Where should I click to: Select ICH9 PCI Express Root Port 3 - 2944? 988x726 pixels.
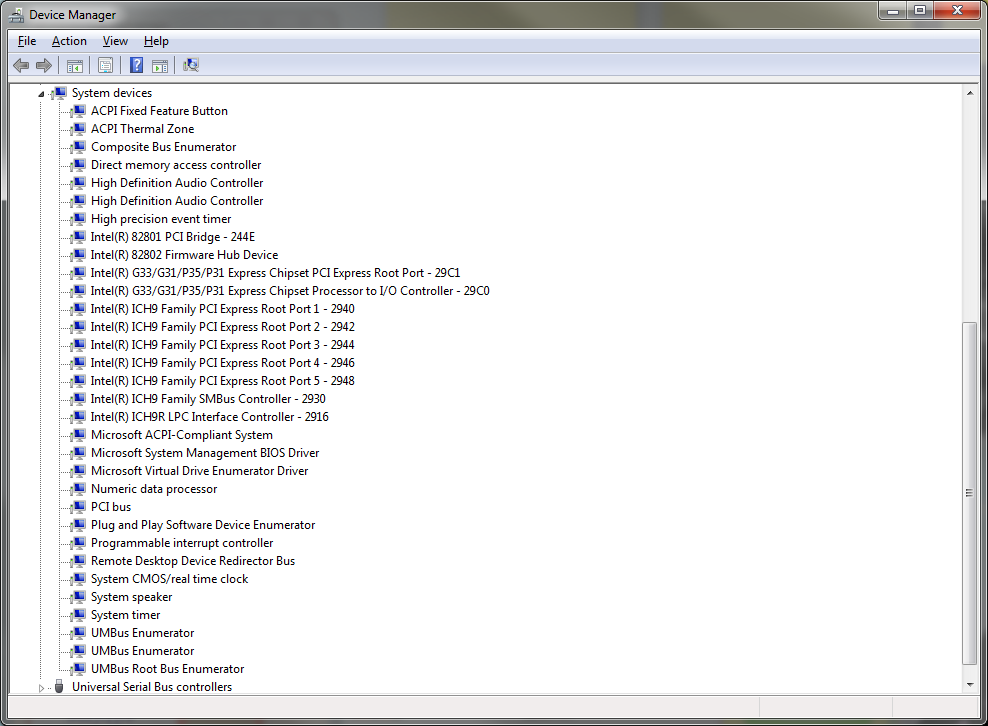tap(222, 345)
